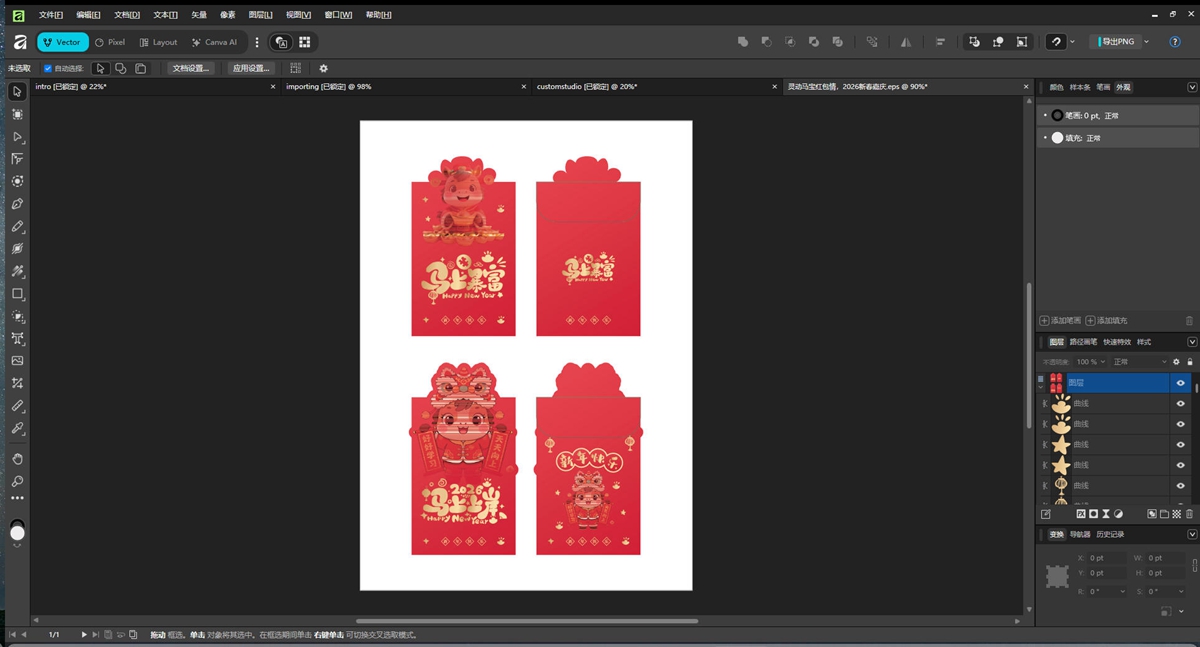Open the 导出PNG dropdown arrow

[1146, 42]
